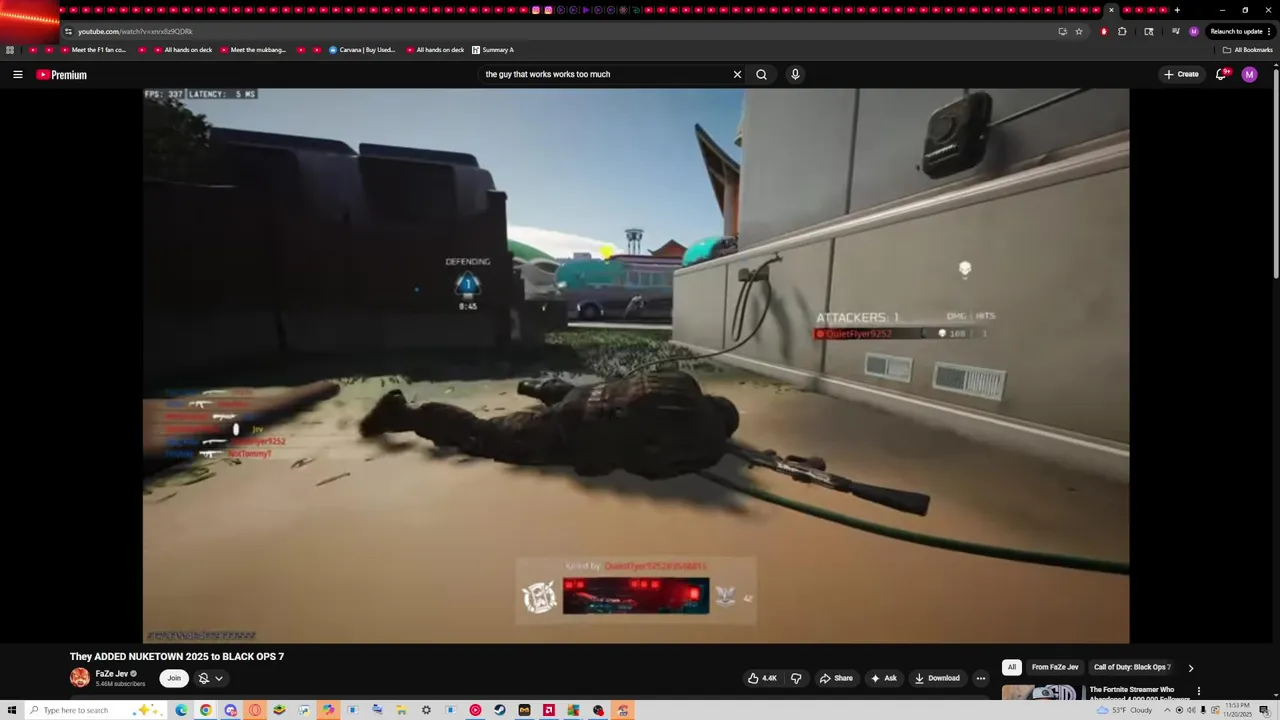Screen dimensions: 1280x720
Task: Show more filter chips with arrow
Action: point(1190,668)
